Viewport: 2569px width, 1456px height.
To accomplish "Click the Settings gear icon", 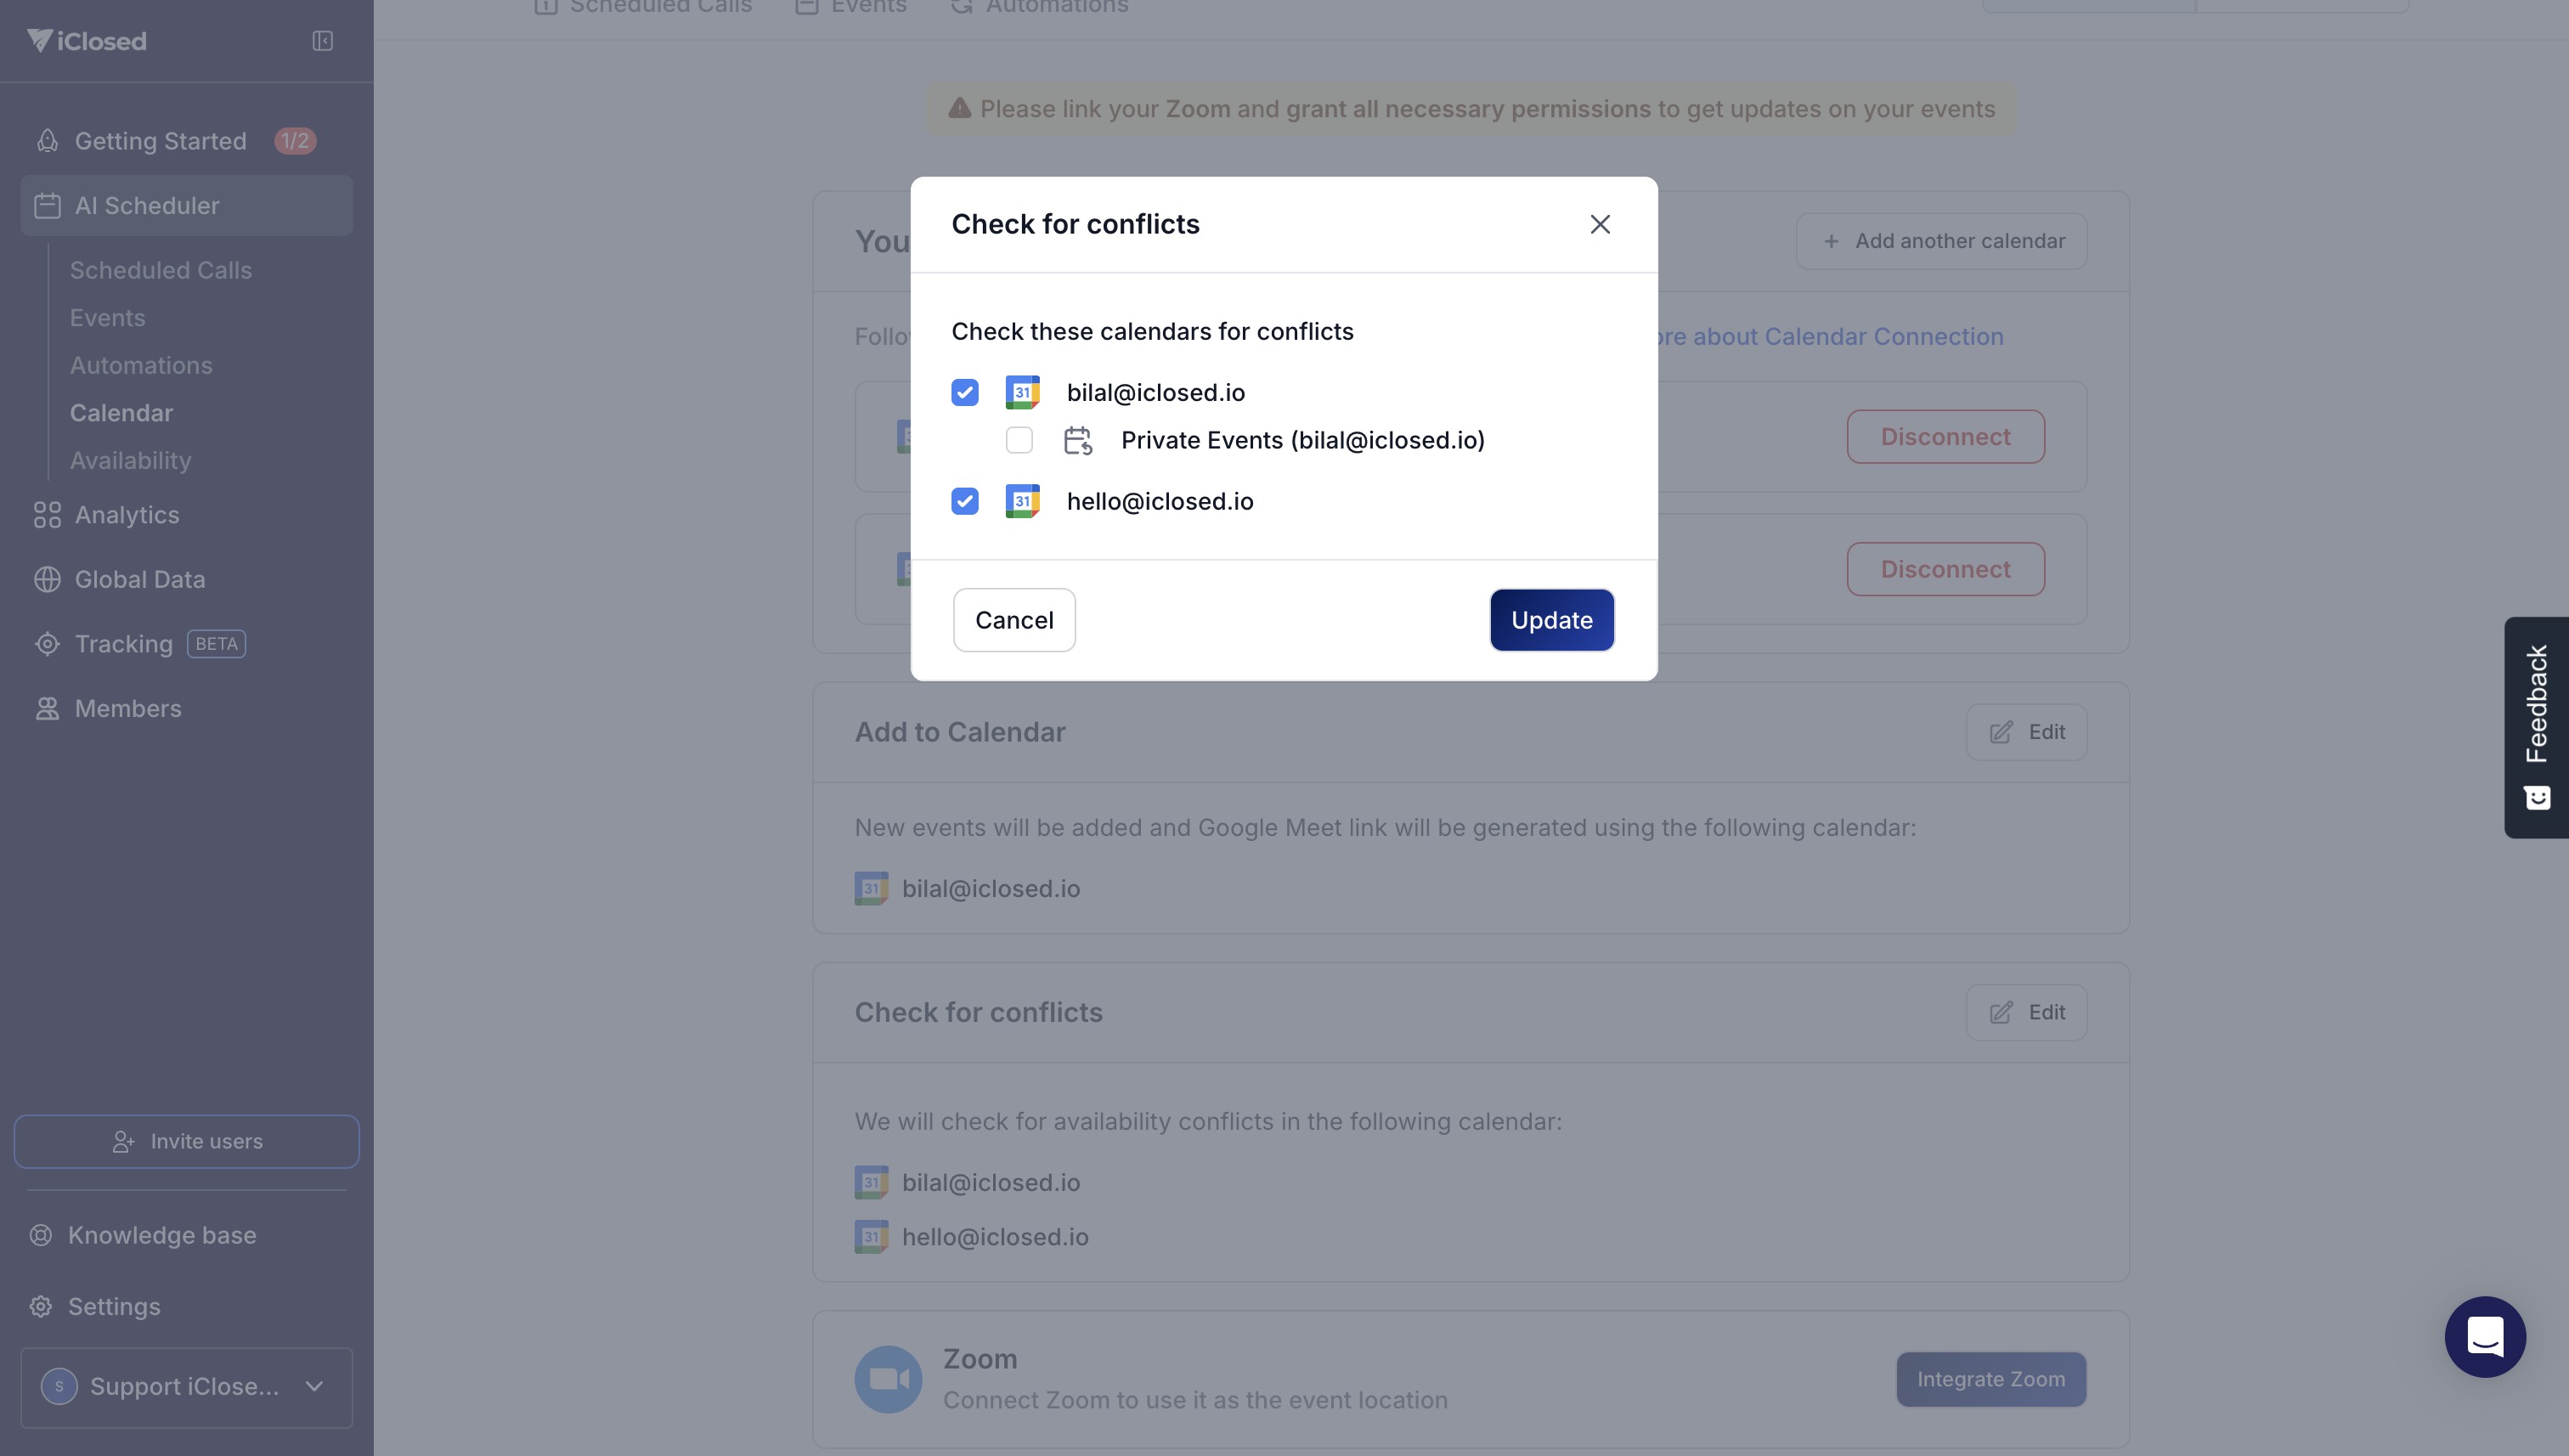I will [41, 1307].
